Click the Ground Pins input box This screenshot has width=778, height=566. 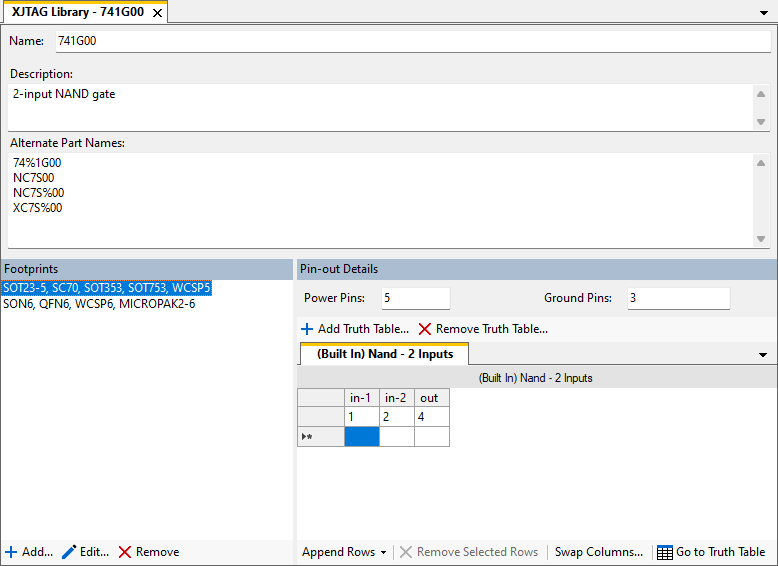click(x=678, y=298)
